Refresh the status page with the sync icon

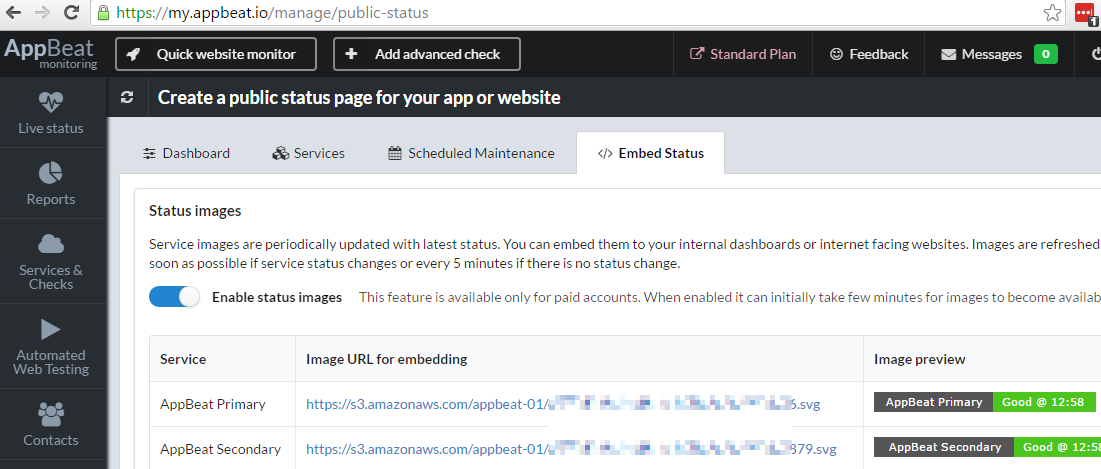(127, 98)
